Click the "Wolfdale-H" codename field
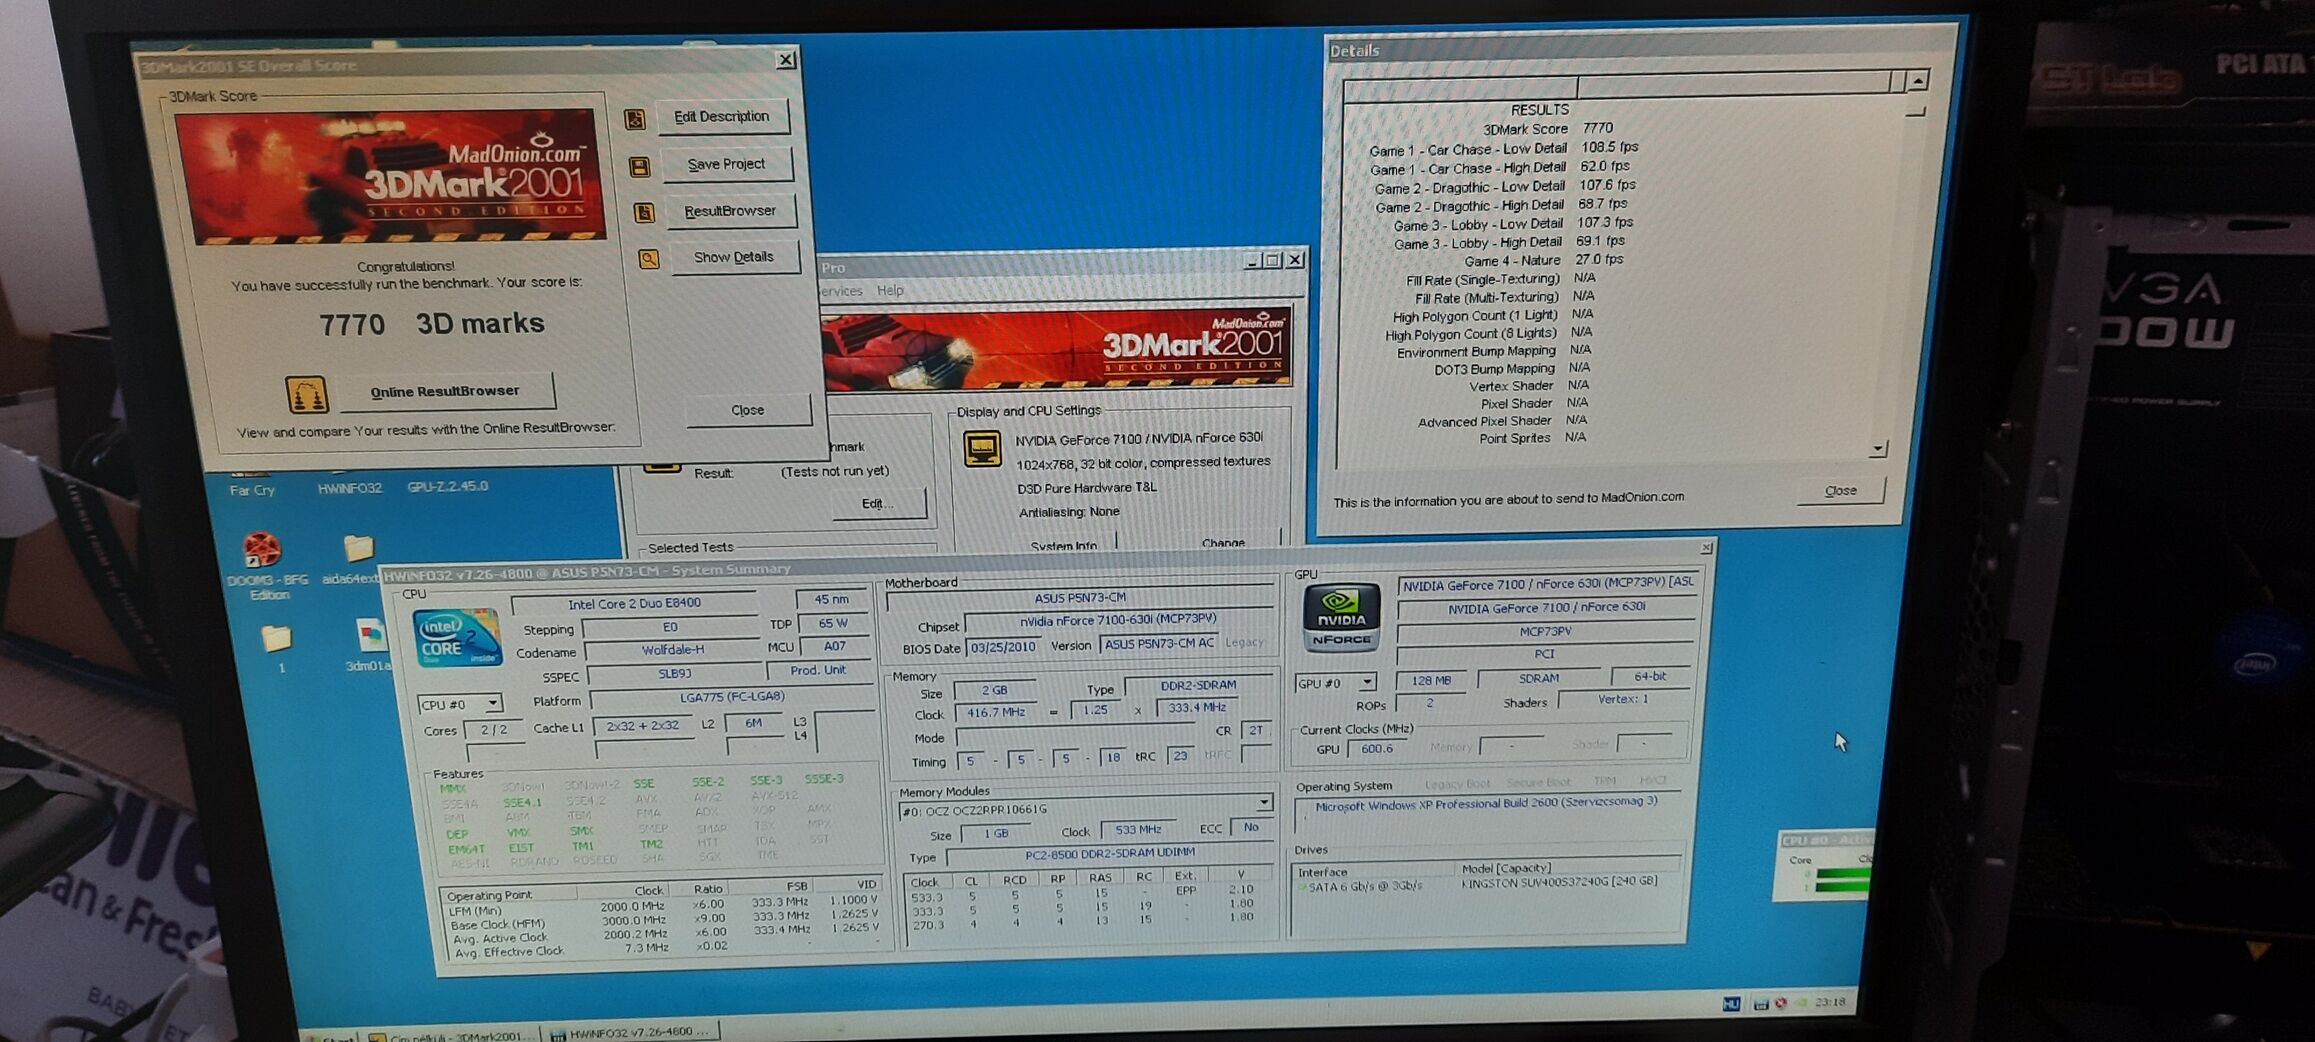This screenshot has height=1042, width=2315. [x=672, y=650]
